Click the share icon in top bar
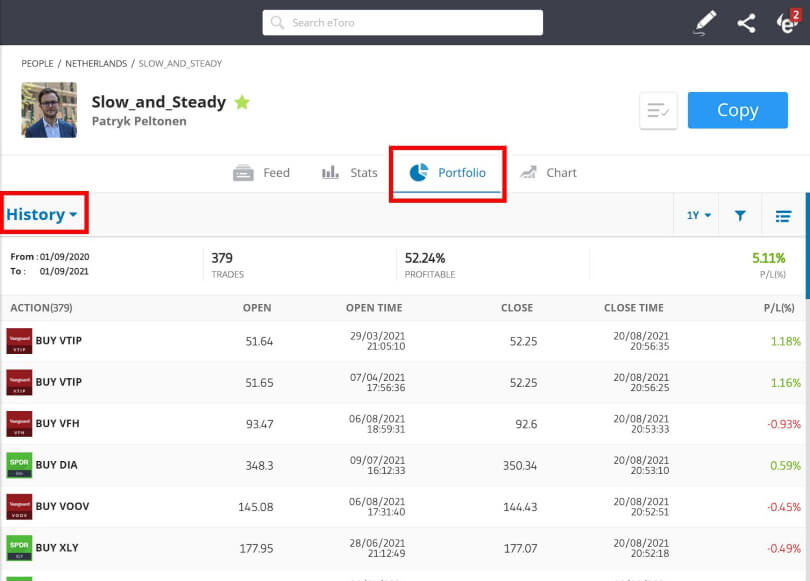Image resolution: width=810 pixels, height=581 pixels. click(746, 23)
